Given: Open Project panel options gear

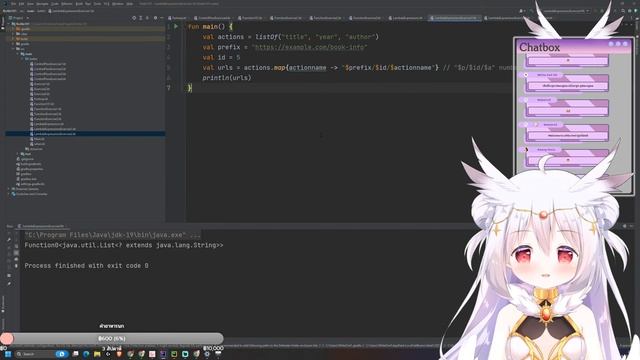Looking at the screenshot, I should 155,18.
